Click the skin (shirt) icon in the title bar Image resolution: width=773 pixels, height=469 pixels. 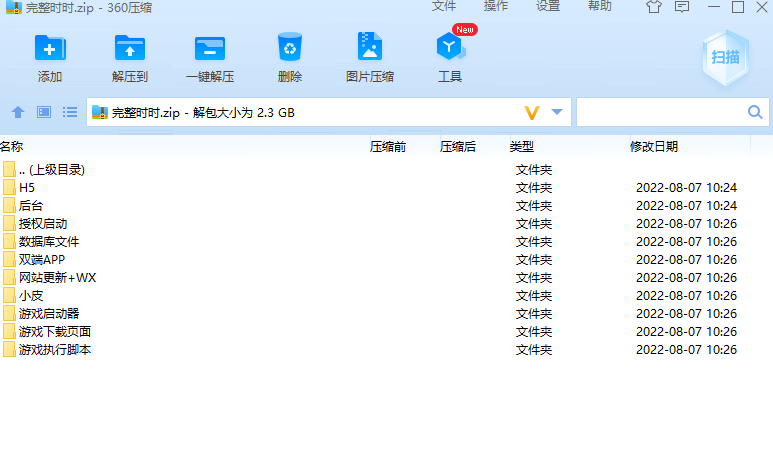click(x=654, y=7)
